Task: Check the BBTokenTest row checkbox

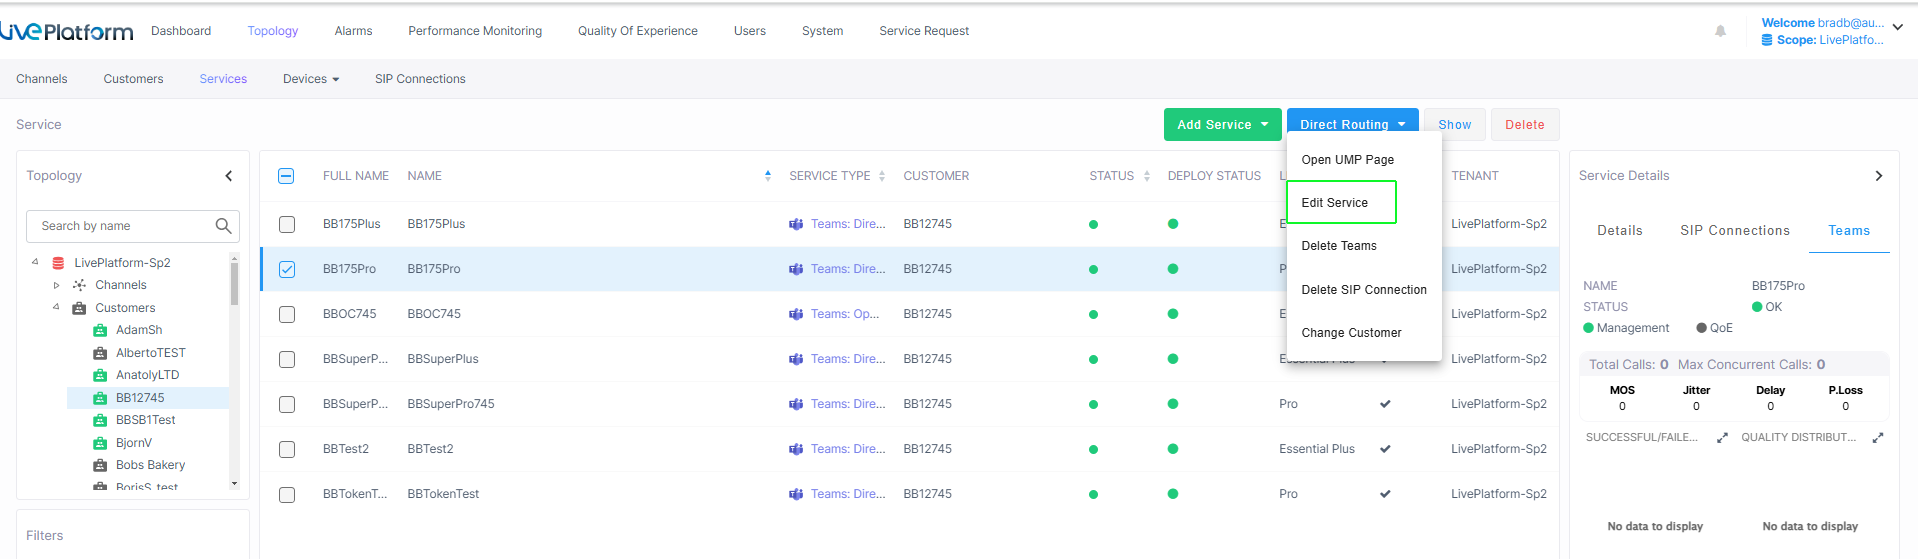Action: (287, 494)
